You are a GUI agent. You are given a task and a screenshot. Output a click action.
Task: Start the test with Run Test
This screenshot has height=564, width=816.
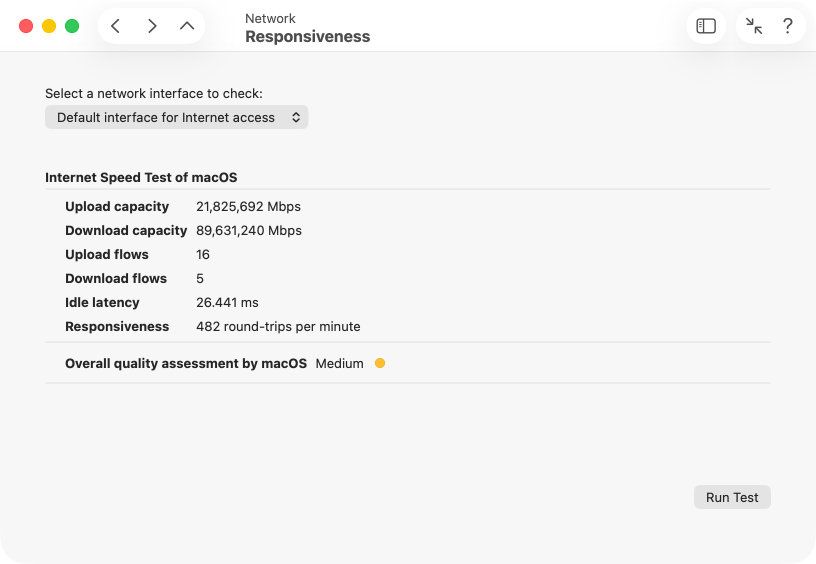[732, 497]
